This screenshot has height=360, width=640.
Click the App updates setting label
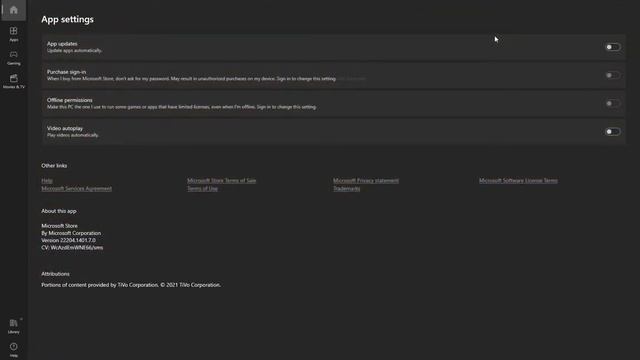[62, 44]
